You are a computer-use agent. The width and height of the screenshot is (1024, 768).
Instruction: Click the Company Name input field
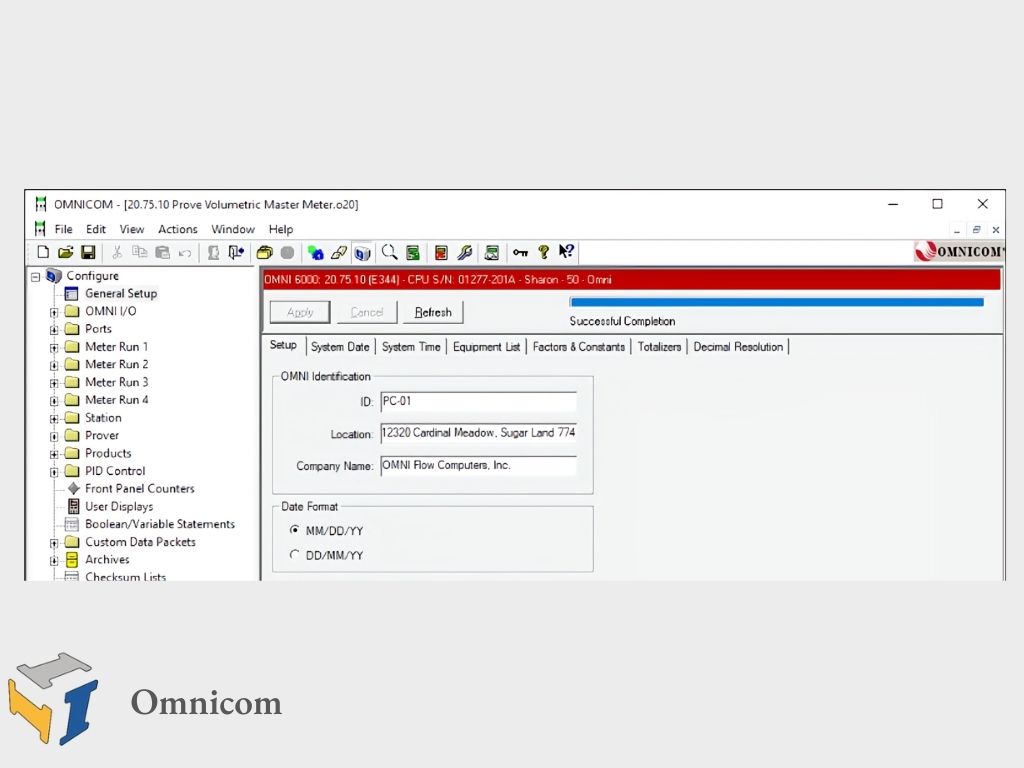click(478, 466)
